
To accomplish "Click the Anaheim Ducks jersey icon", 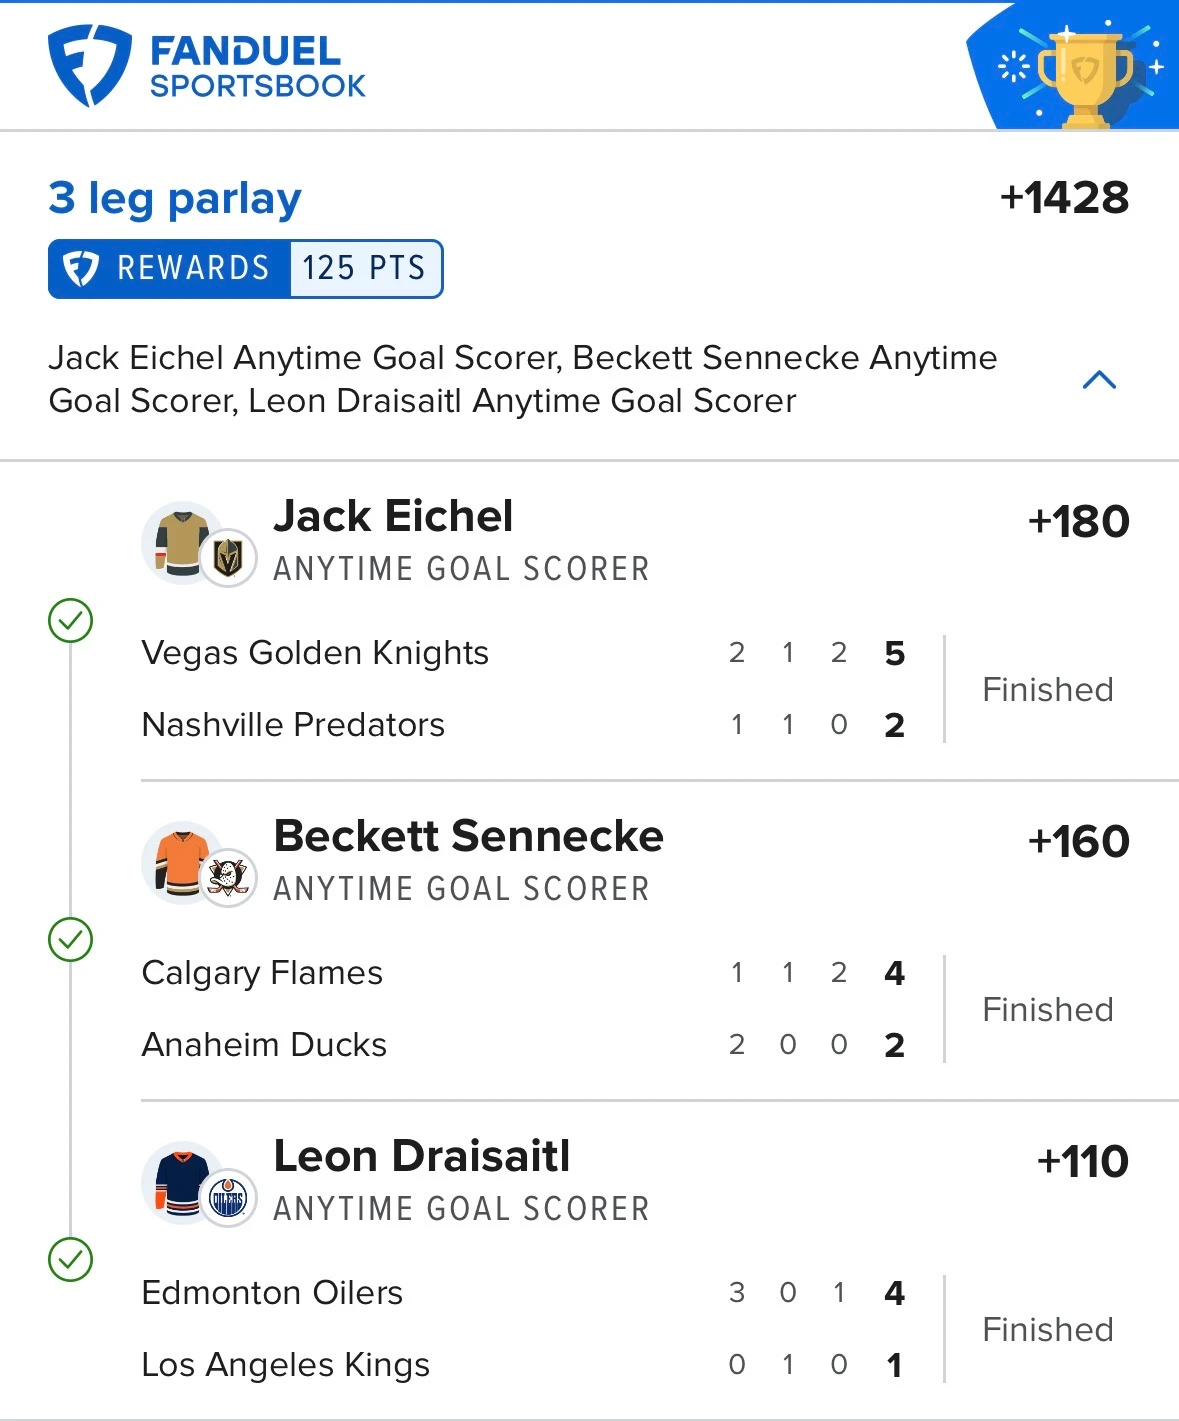I will 182,863.
